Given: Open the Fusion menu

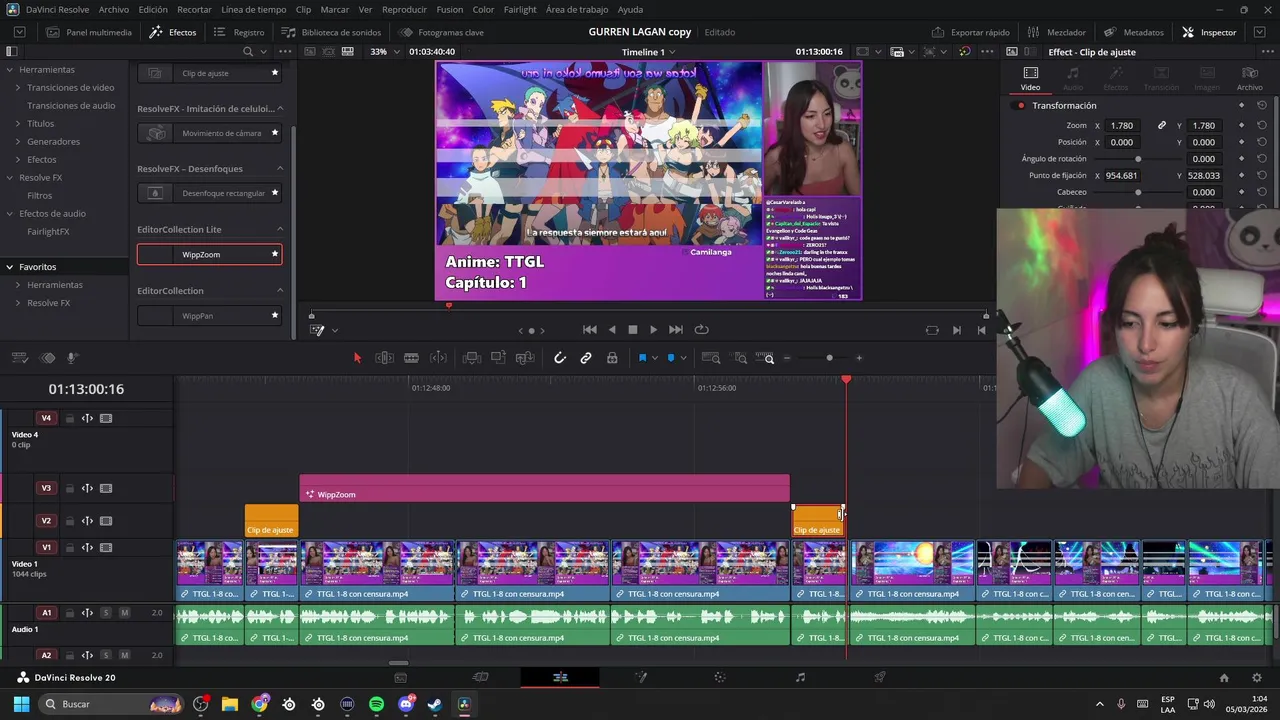Looking at the screenshot, I should 450,9.
